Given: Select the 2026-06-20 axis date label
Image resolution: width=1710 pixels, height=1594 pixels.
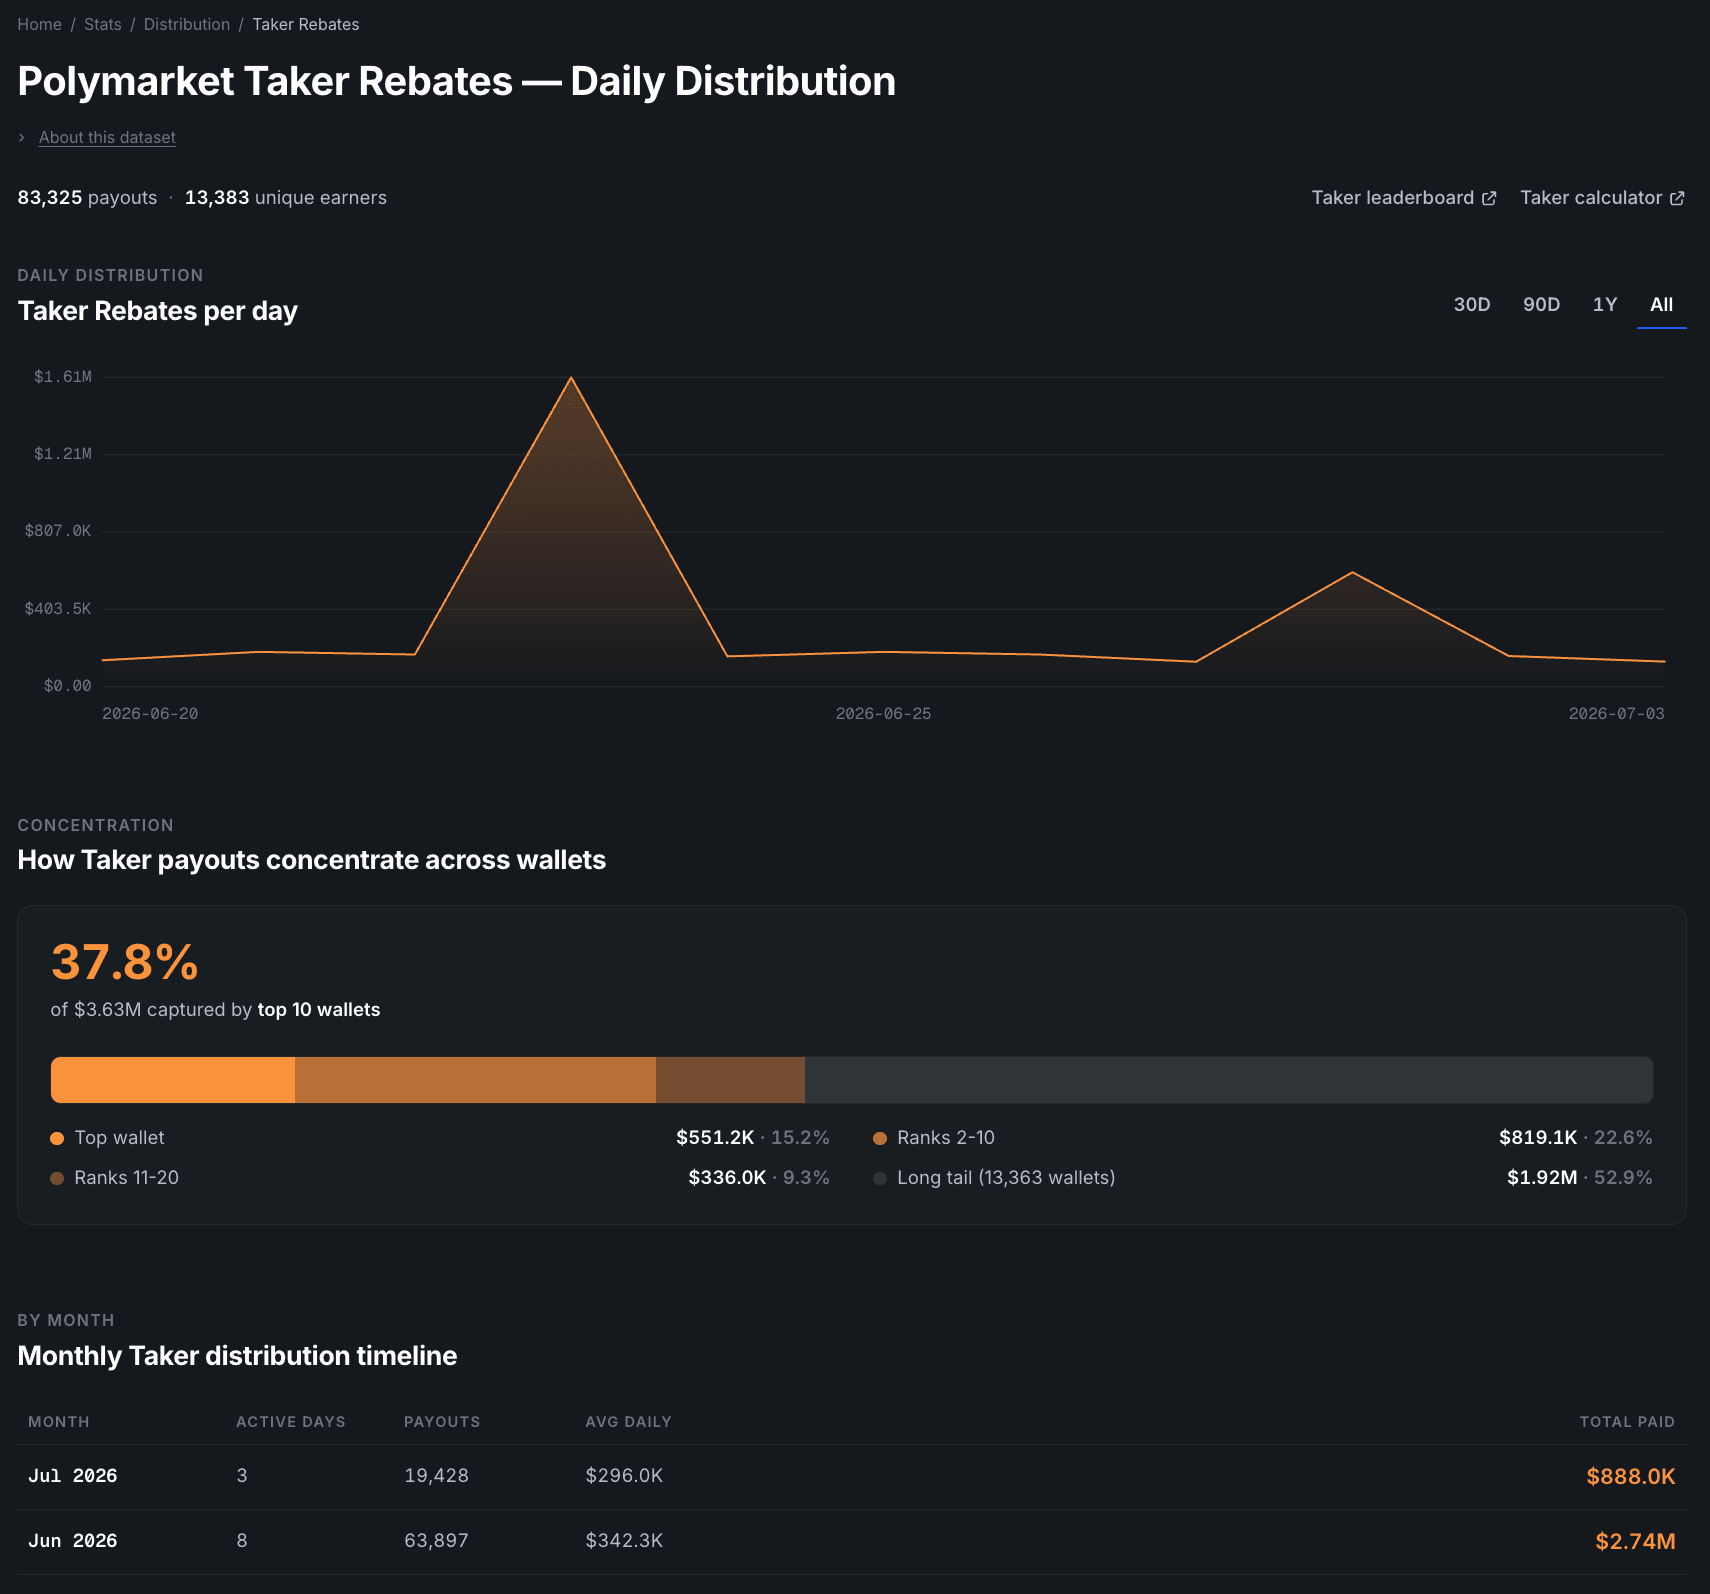Looking at the screenshot, I should click(x=150, y=713).
